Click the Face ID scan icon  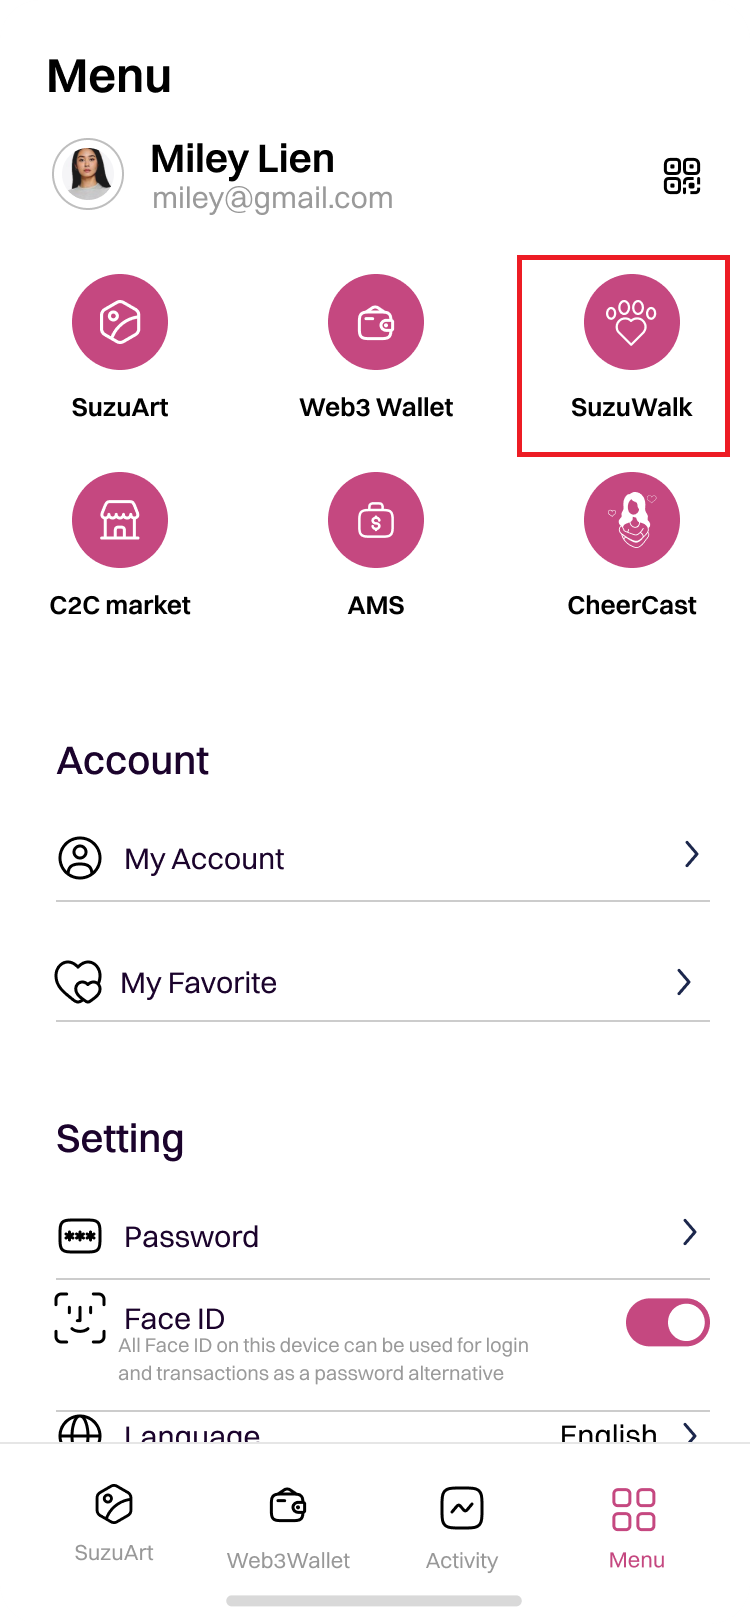coord(80,1318)
